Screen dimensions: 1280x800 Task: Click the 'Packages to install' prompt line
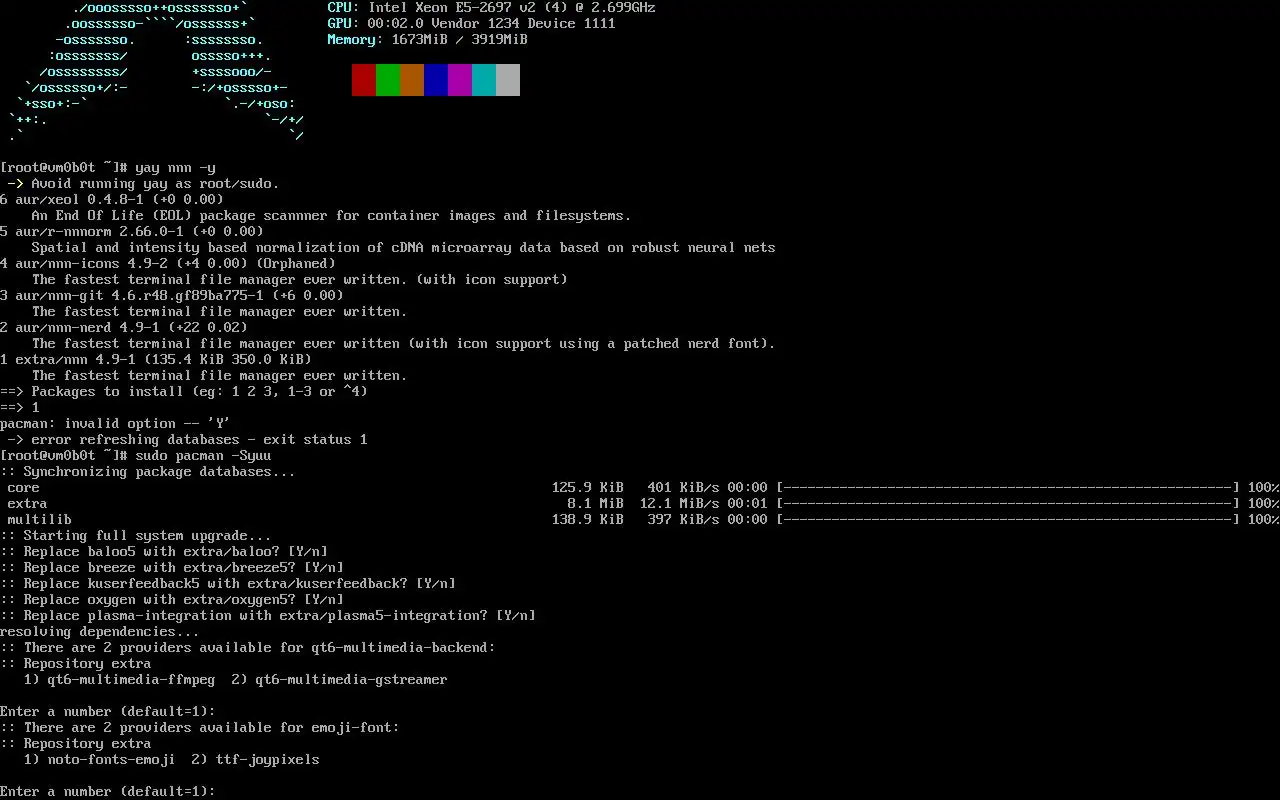tap(184, 392)
